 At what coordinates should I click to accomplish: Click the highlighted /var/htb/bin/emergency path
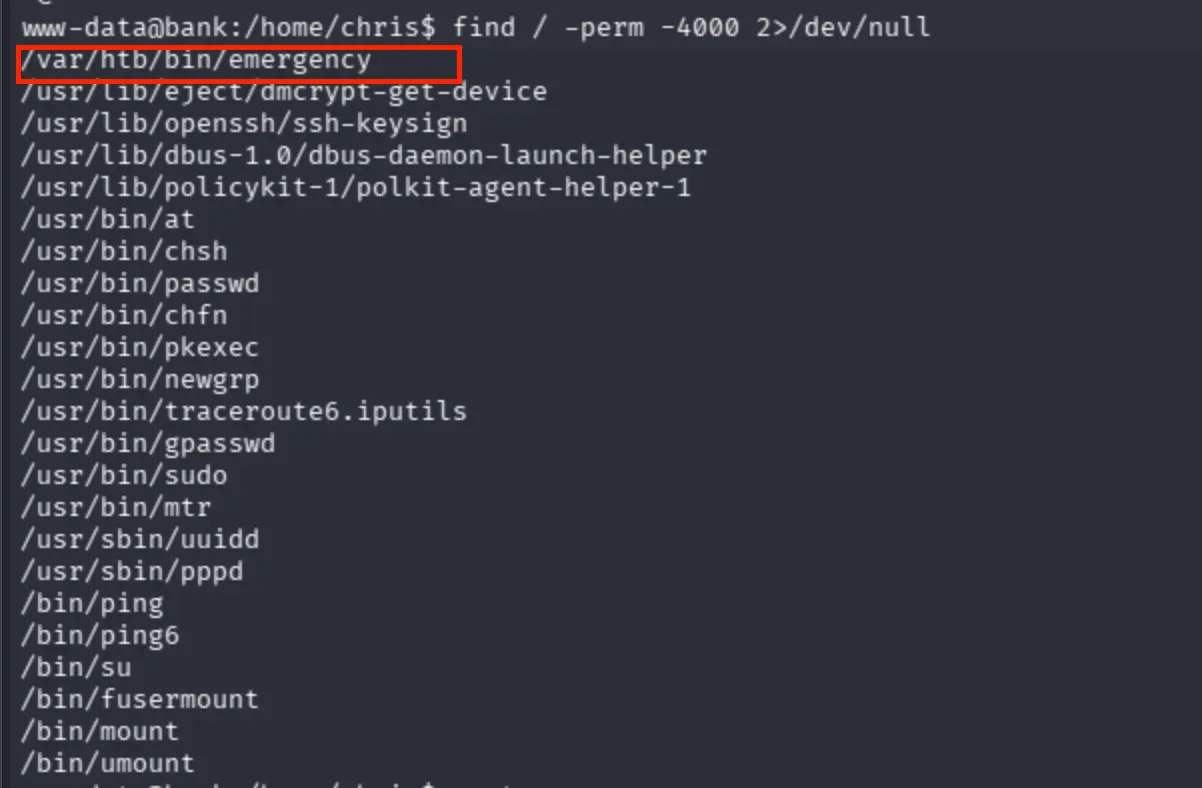[x=197, y=60]
